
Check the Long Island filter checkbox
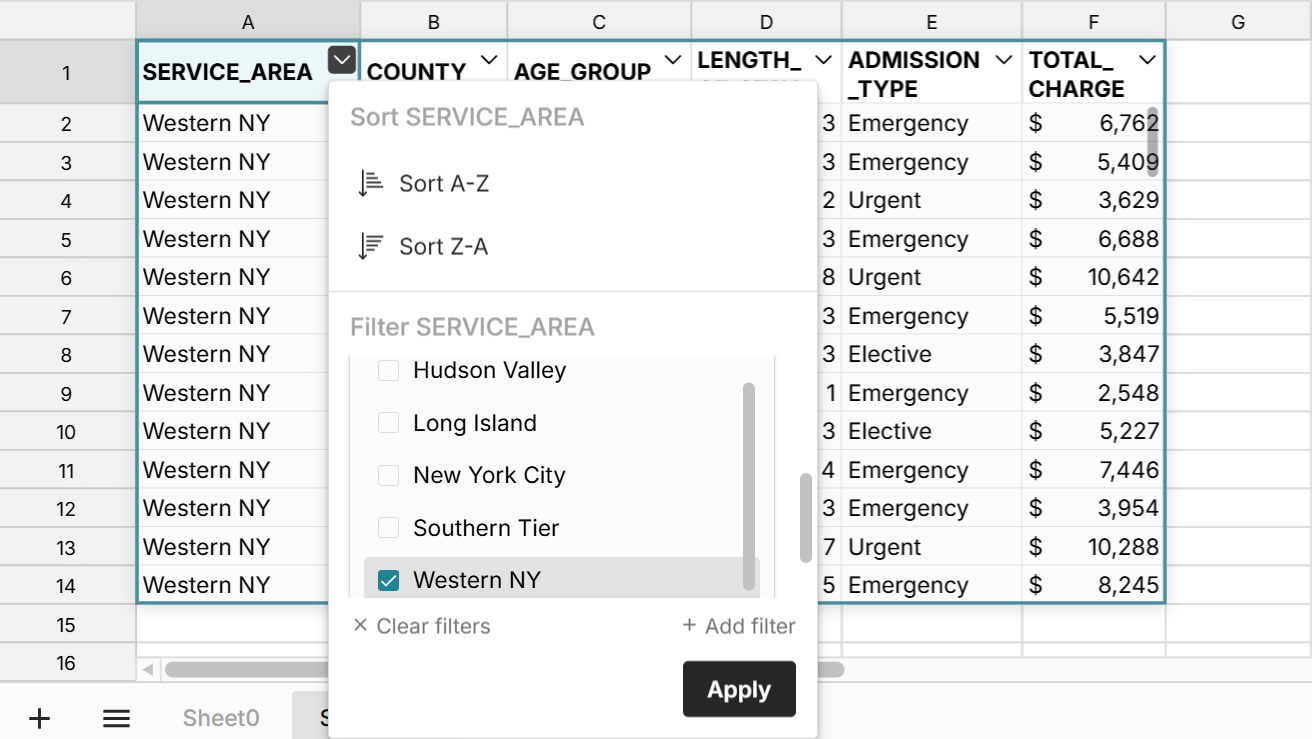[388, 423]
